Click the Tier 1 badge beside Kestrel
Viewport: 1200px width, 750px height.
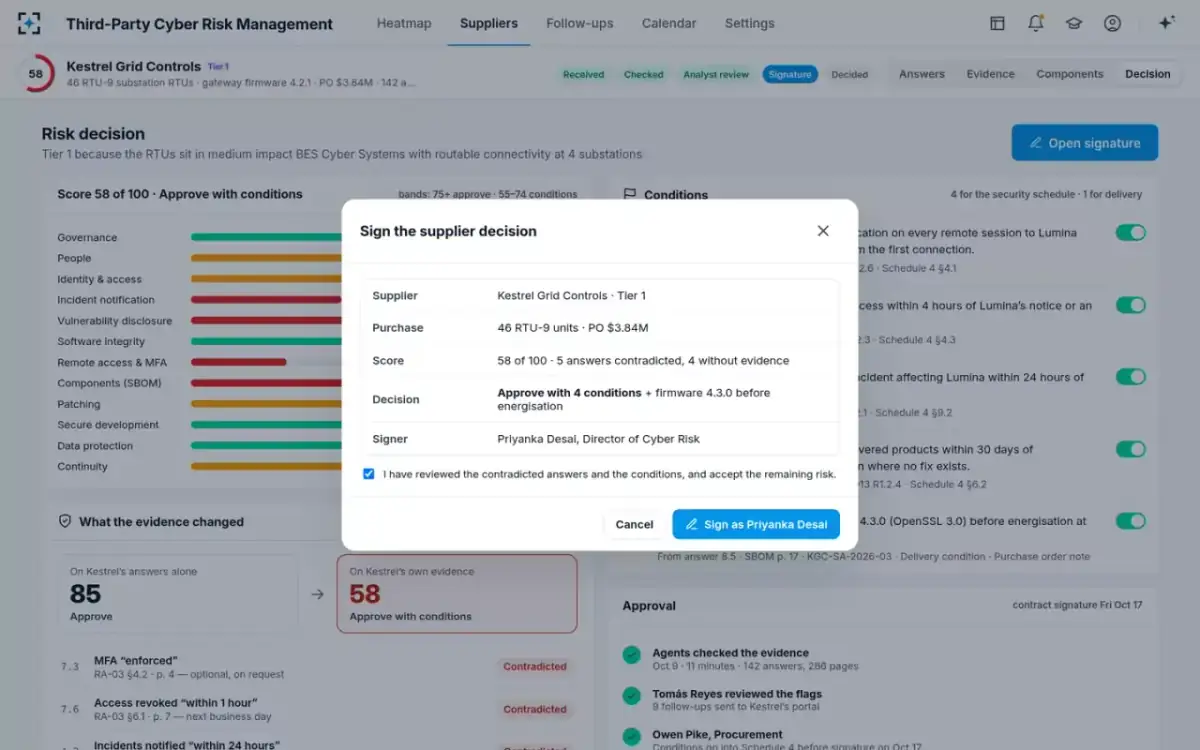coord(218,67)
